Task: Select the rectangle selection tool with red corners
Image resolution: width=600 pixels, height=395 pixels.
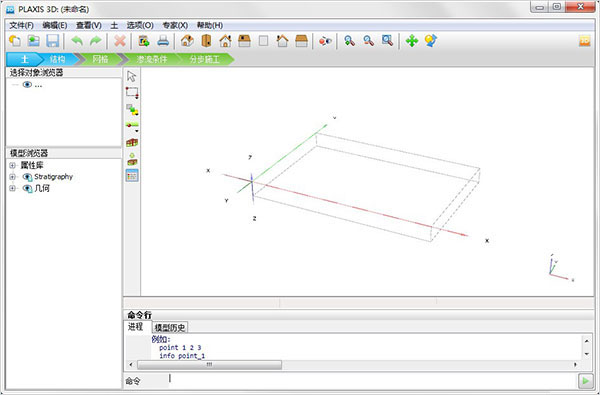Action: point(132,92)
